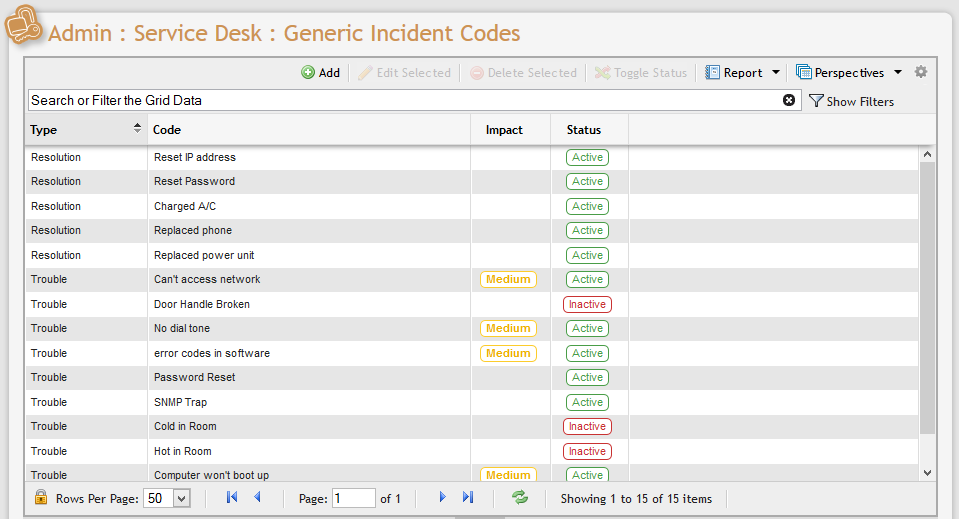Click the Page number input field

tap(353, 498)
